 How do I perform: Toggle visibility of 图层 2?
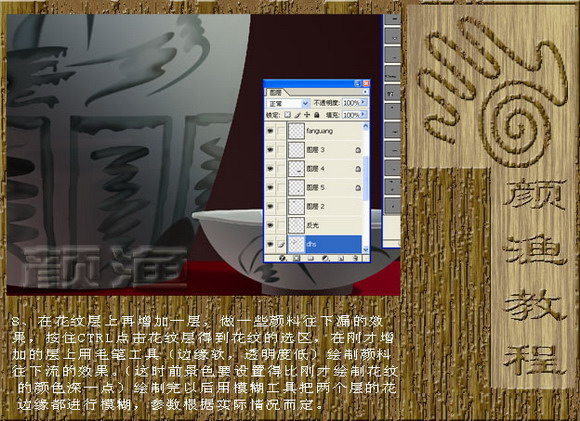click(x=270, y=206)
